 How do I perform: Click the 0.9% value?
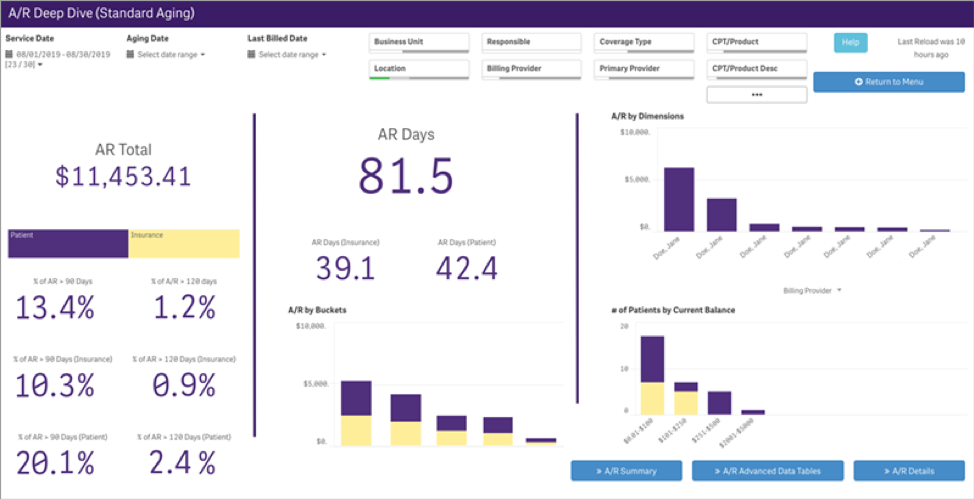click(x=184, y=385)
